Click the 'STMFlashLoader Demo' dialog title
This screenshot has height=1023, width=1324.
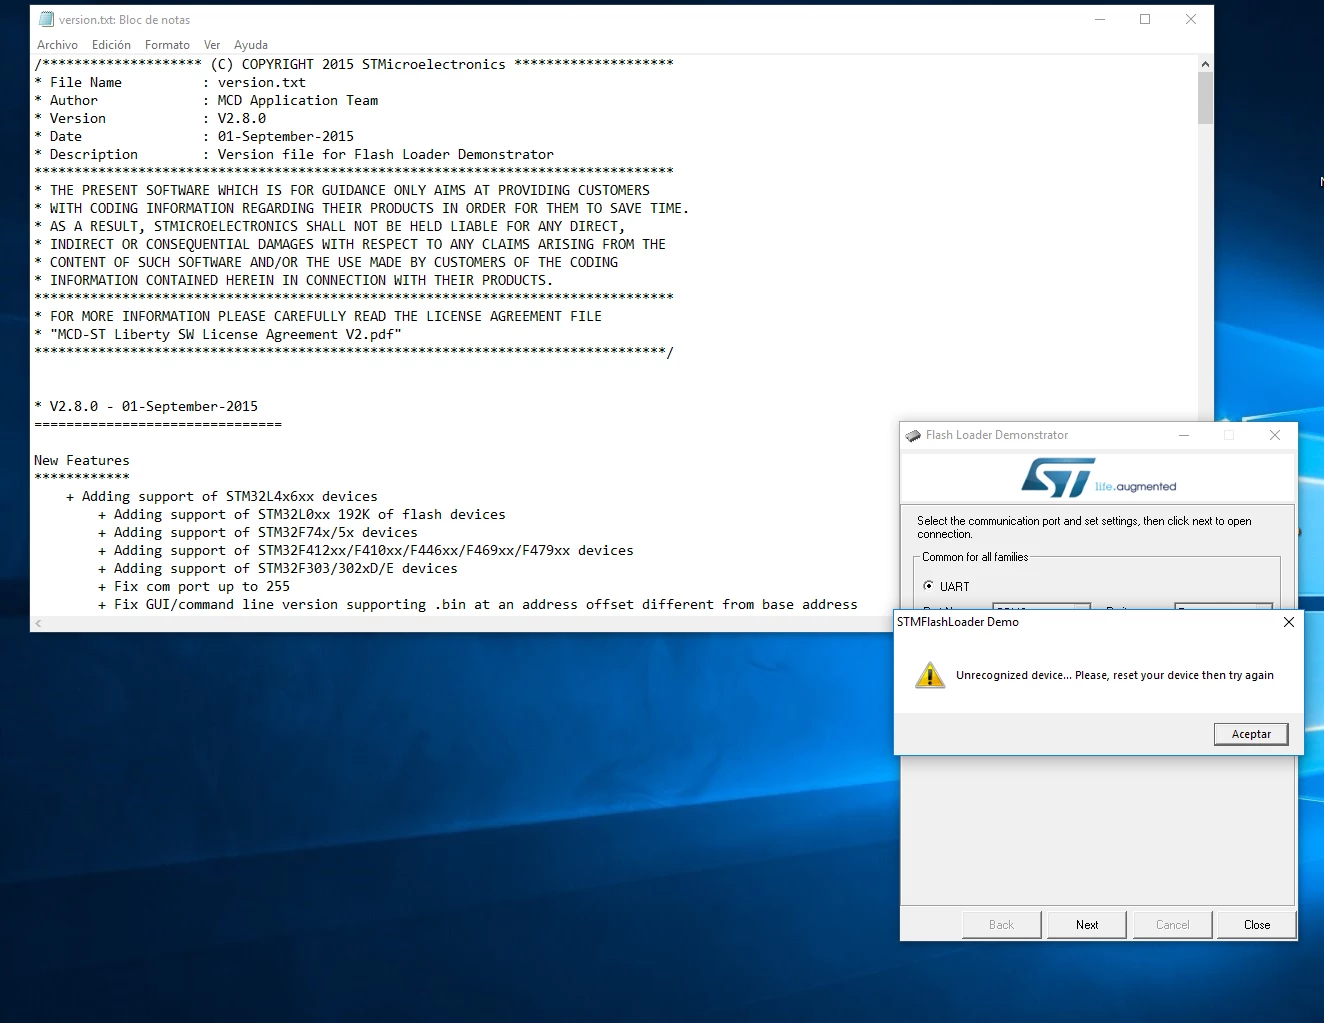pos(958,622)
